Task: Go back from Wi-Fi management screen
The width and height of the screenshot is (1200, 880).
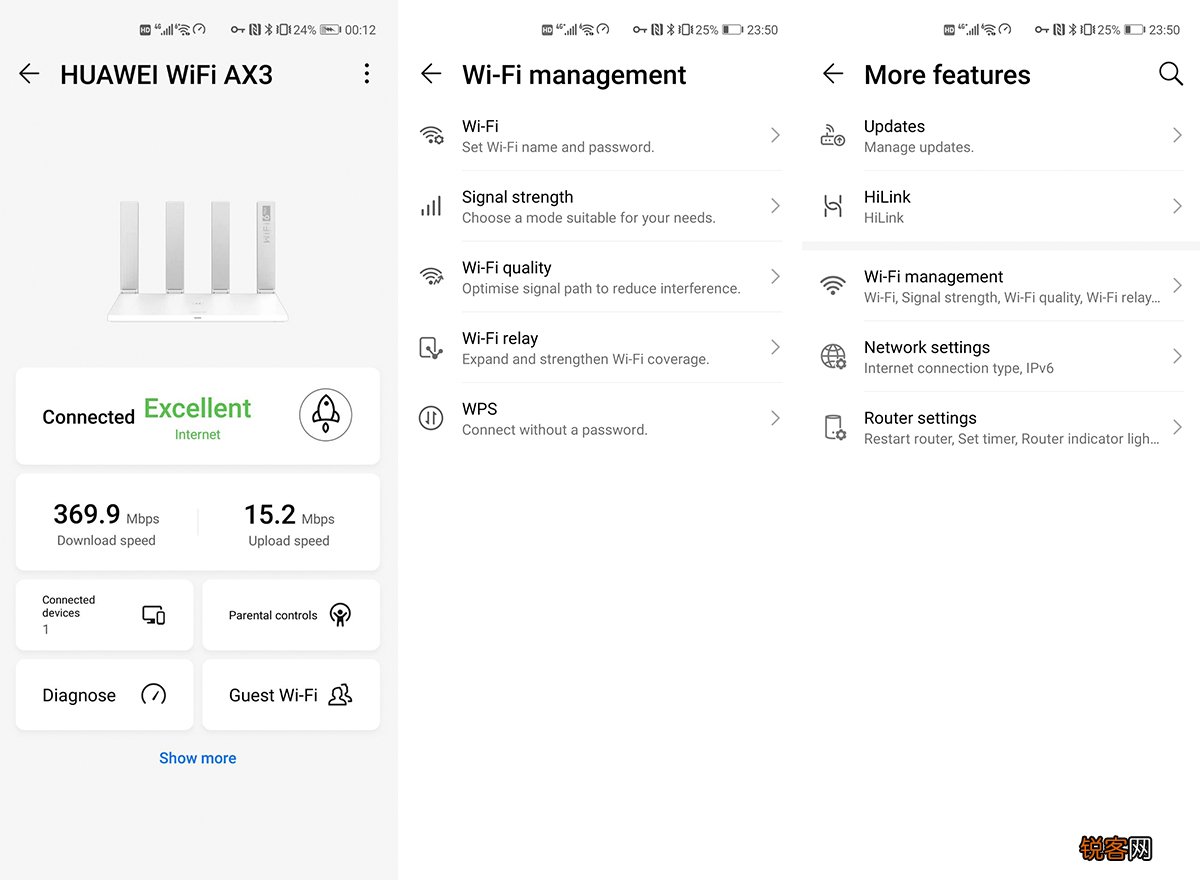Action: pyautogui.click(x=431, y=74)
